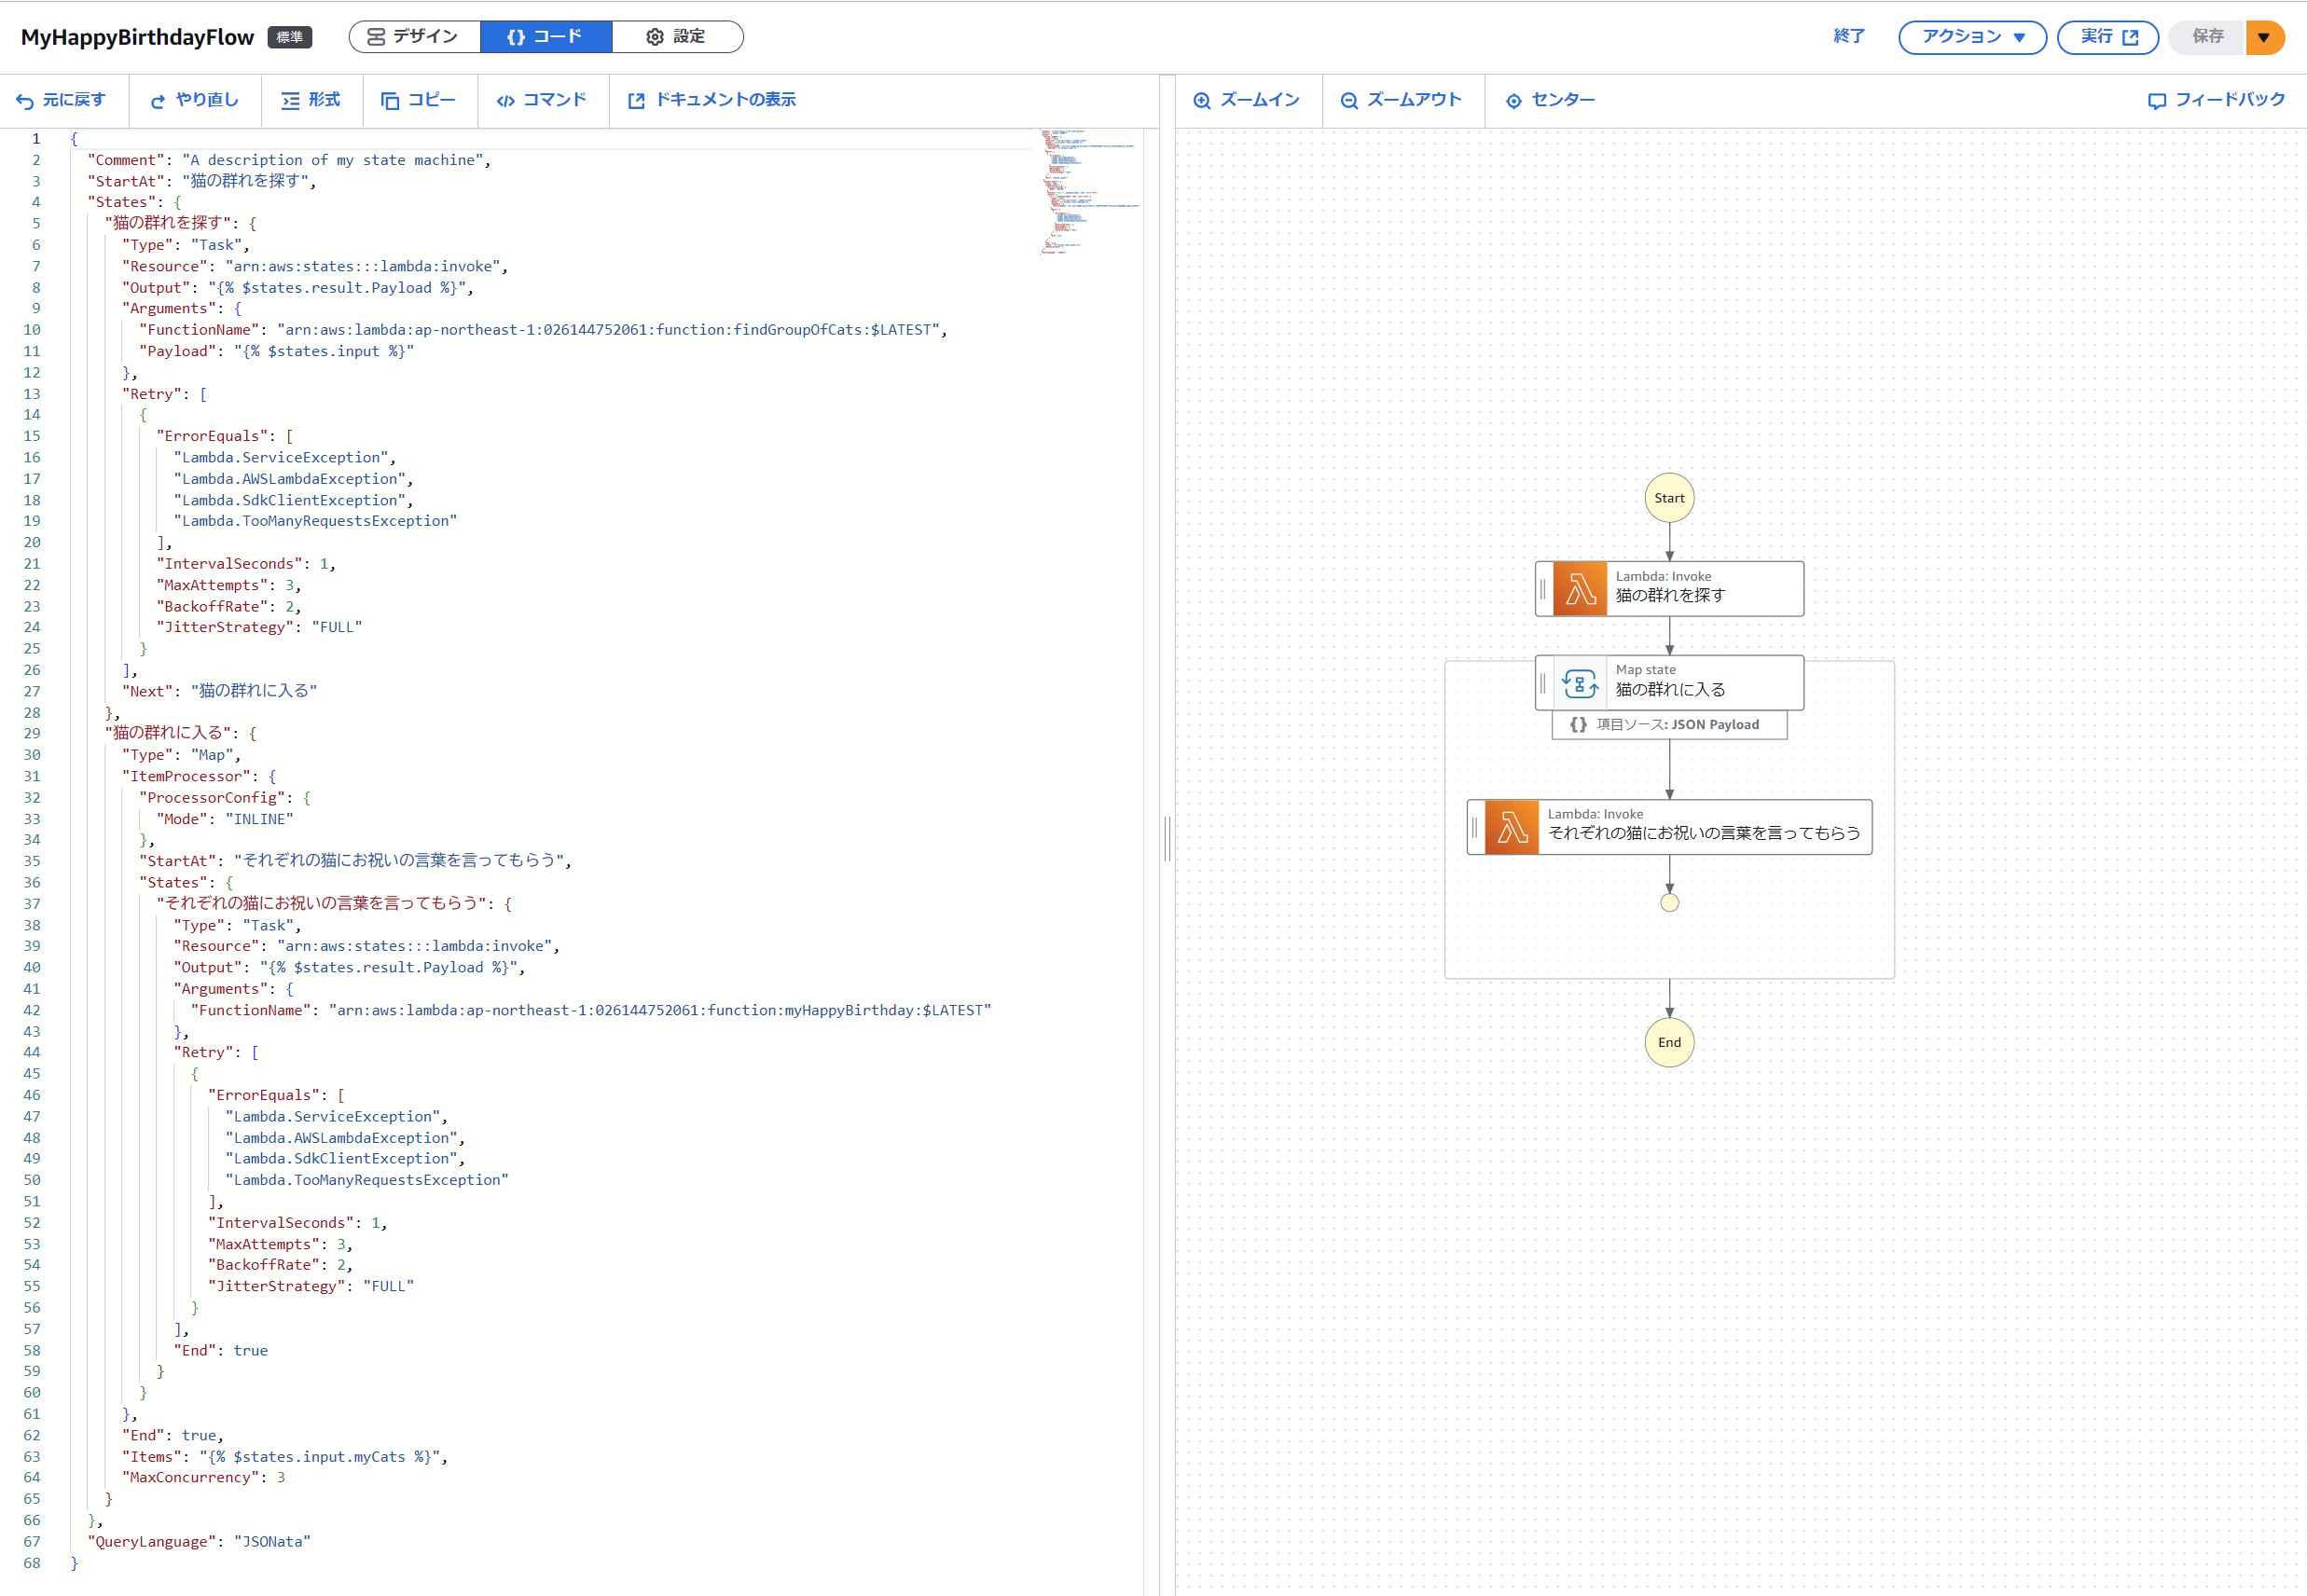Click the 保存 button
Screen dimensions: 2307x1596
(2207, 37)
